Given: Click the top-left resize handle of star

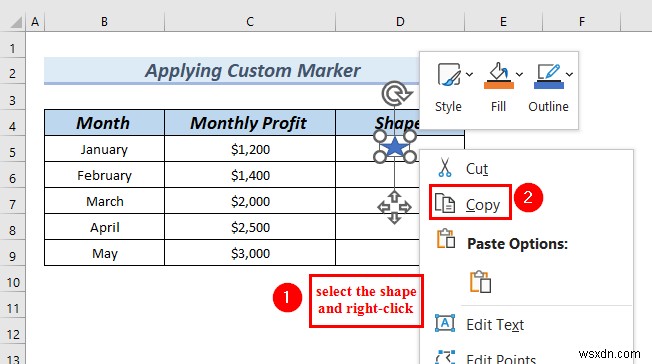Looking at the screenshot, I should pos(380,136).
